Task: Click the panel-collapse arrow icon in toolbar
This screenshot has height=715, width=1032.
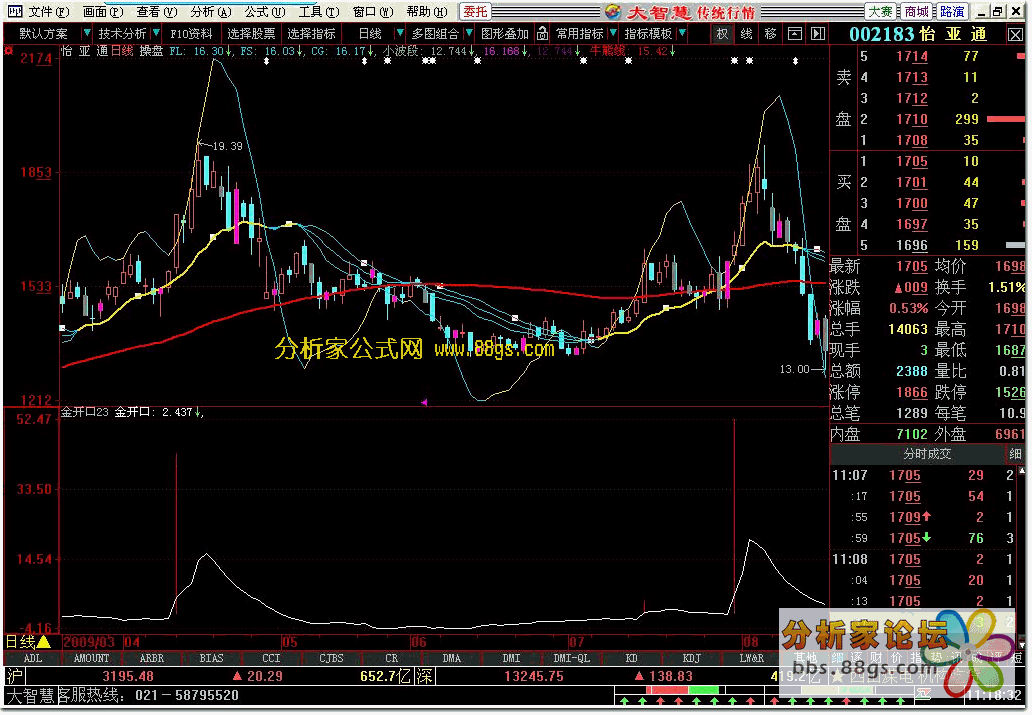Action: pos(818,34)
